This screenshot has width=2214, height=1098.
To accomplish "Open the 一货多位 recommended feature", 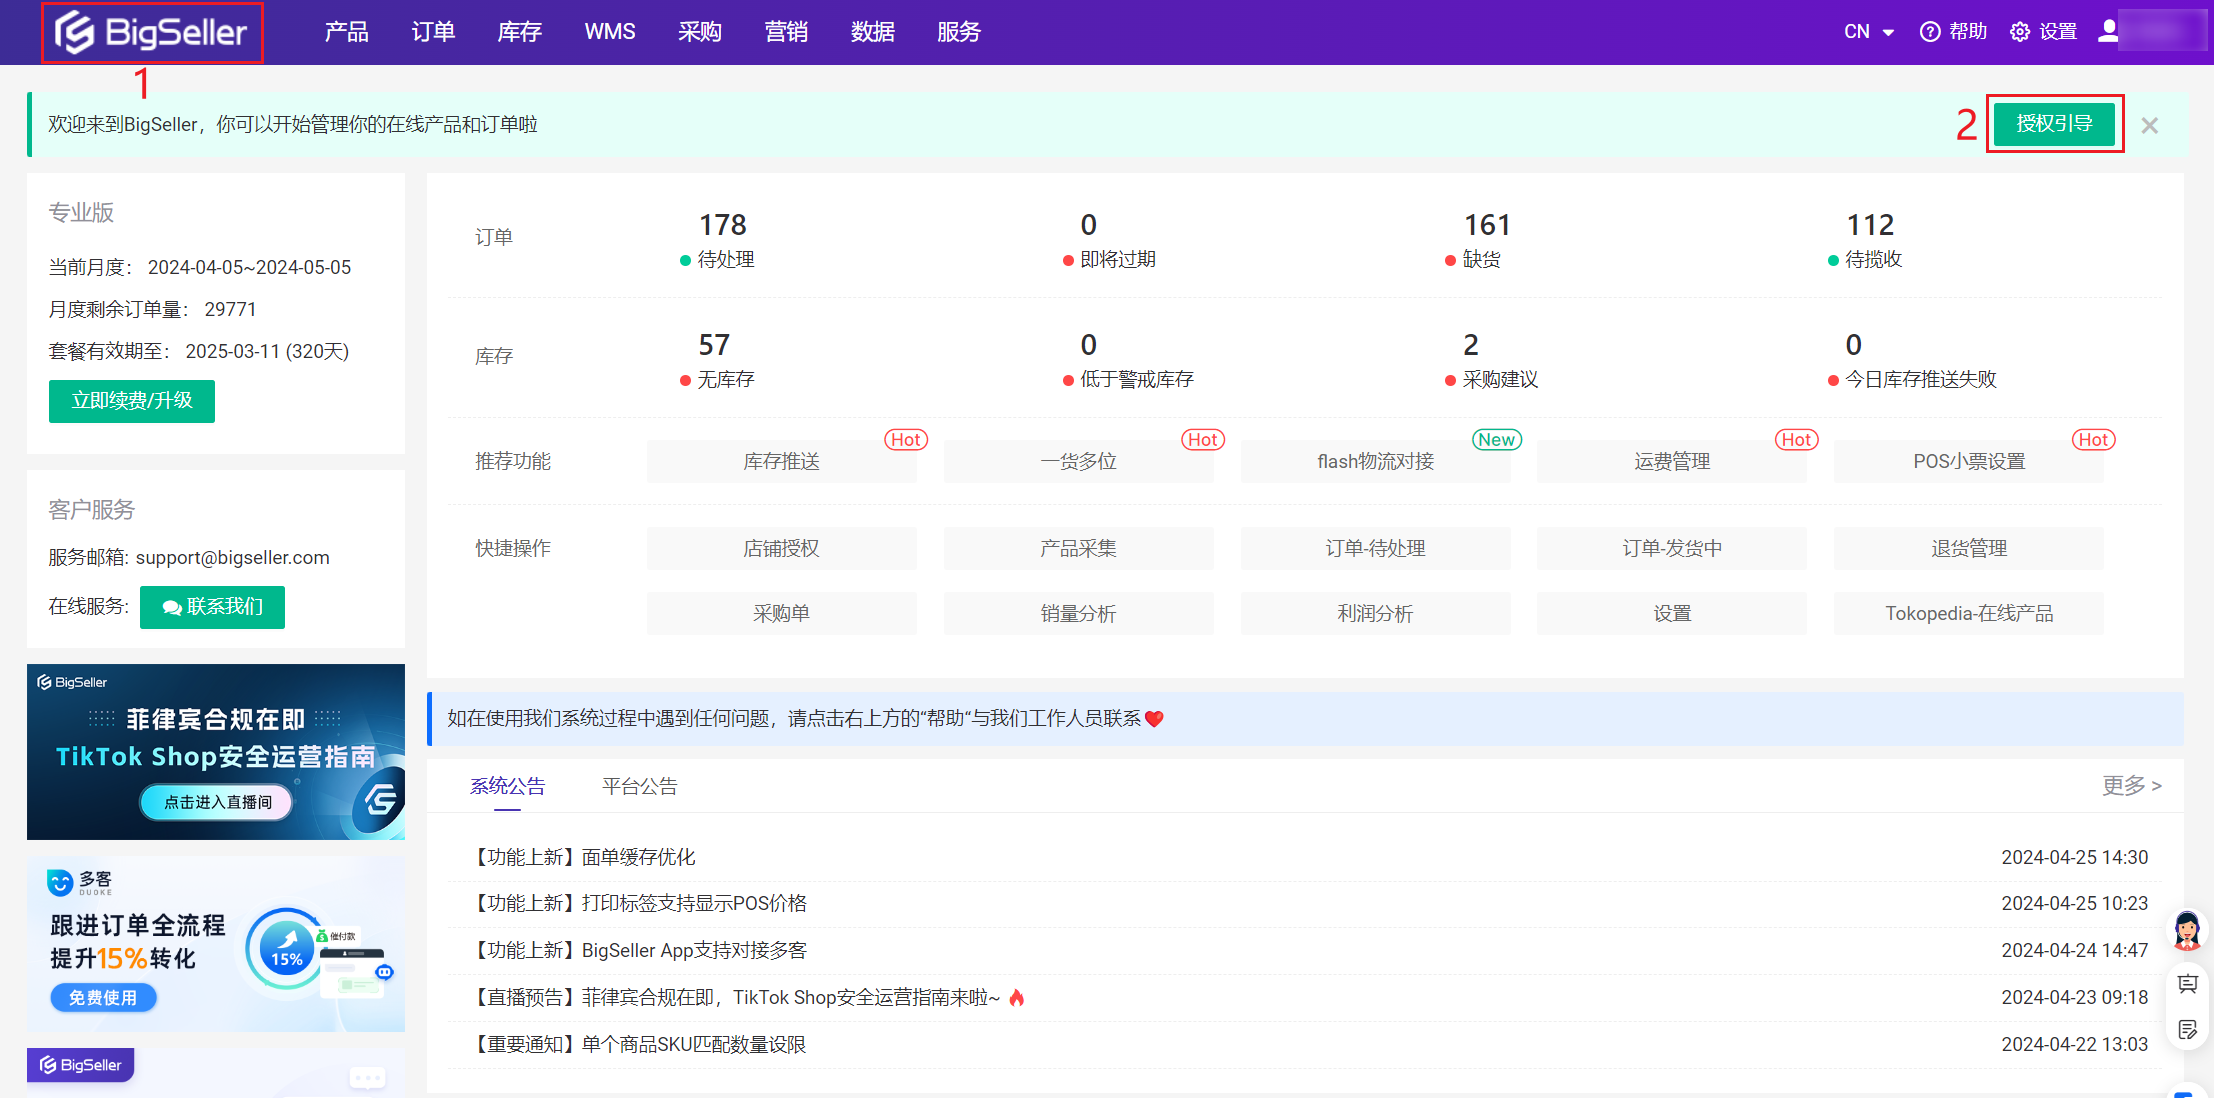I will (1079, 461).
